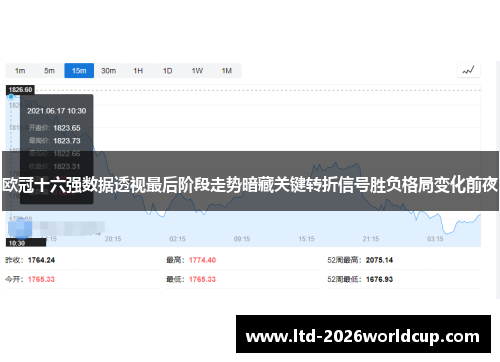
Task: Click the 52-week low value 1676.93
Action: (380, 279)
